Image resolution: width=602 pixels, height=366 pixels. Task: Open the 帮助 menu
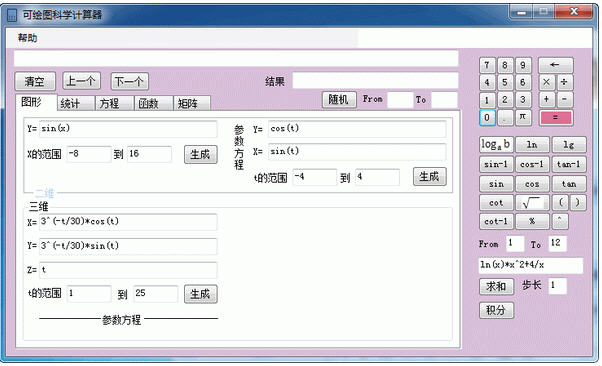(x=28, y=38)
